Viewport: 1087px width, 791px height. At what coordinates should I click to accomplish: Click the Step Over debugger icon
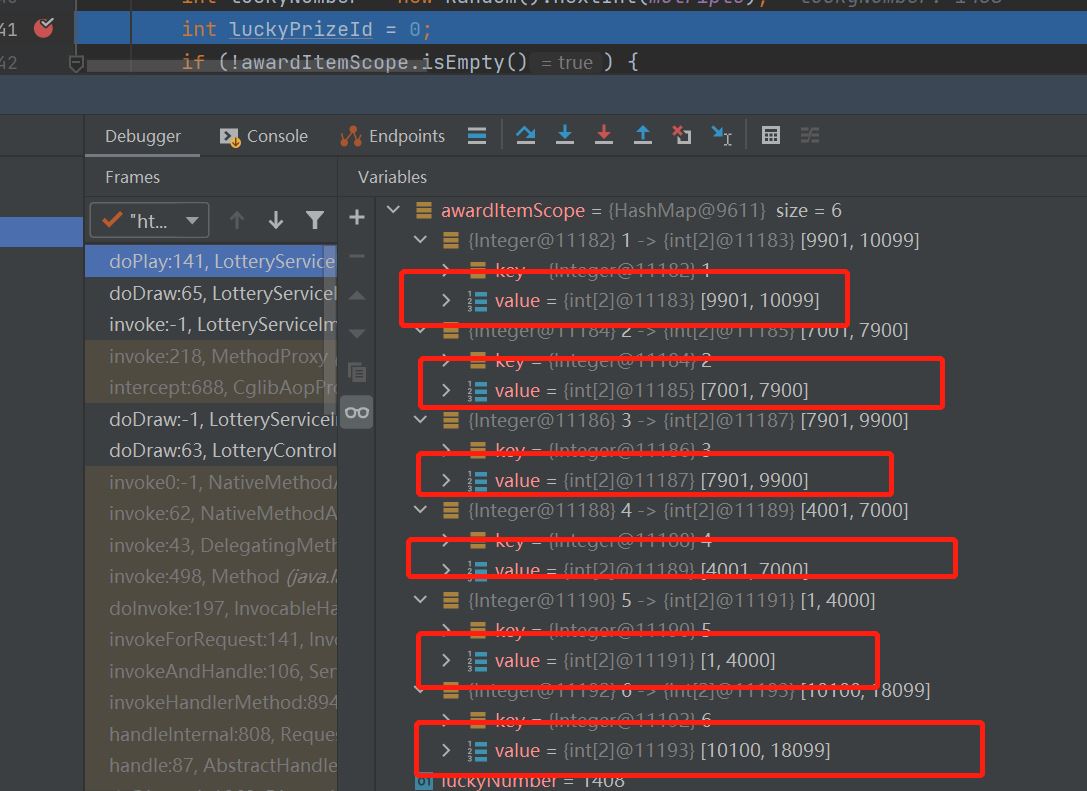[x=526, y=136]
